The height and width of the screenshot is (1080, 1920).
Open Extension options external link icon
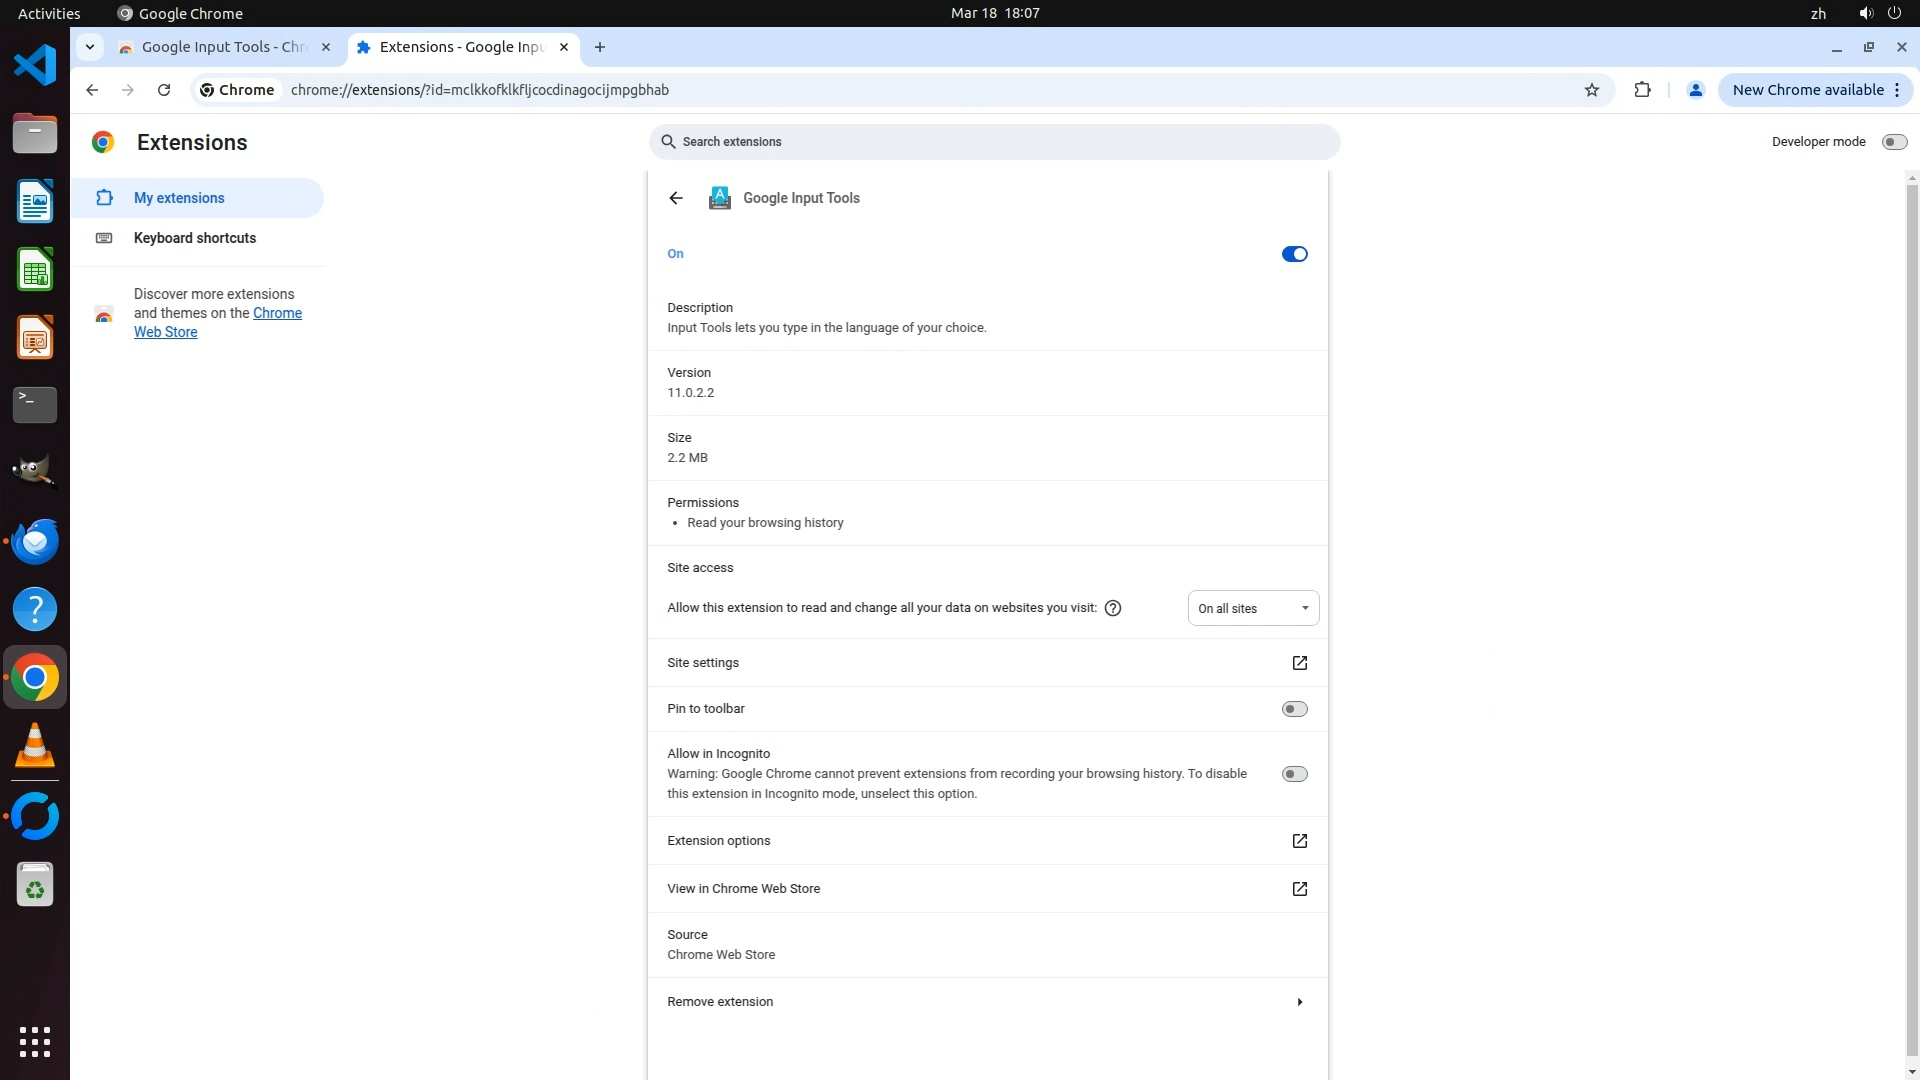pyautogui.click(x=1299, y=841)
